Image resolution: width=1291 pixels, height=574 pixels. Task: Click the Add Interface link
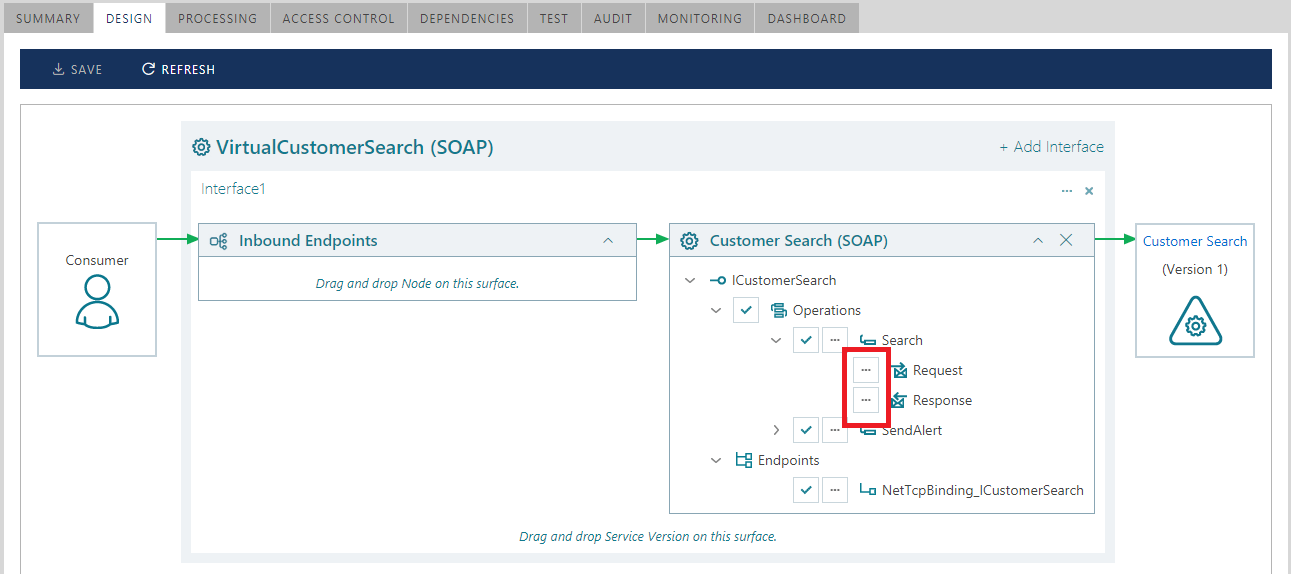pos(1052,147)
